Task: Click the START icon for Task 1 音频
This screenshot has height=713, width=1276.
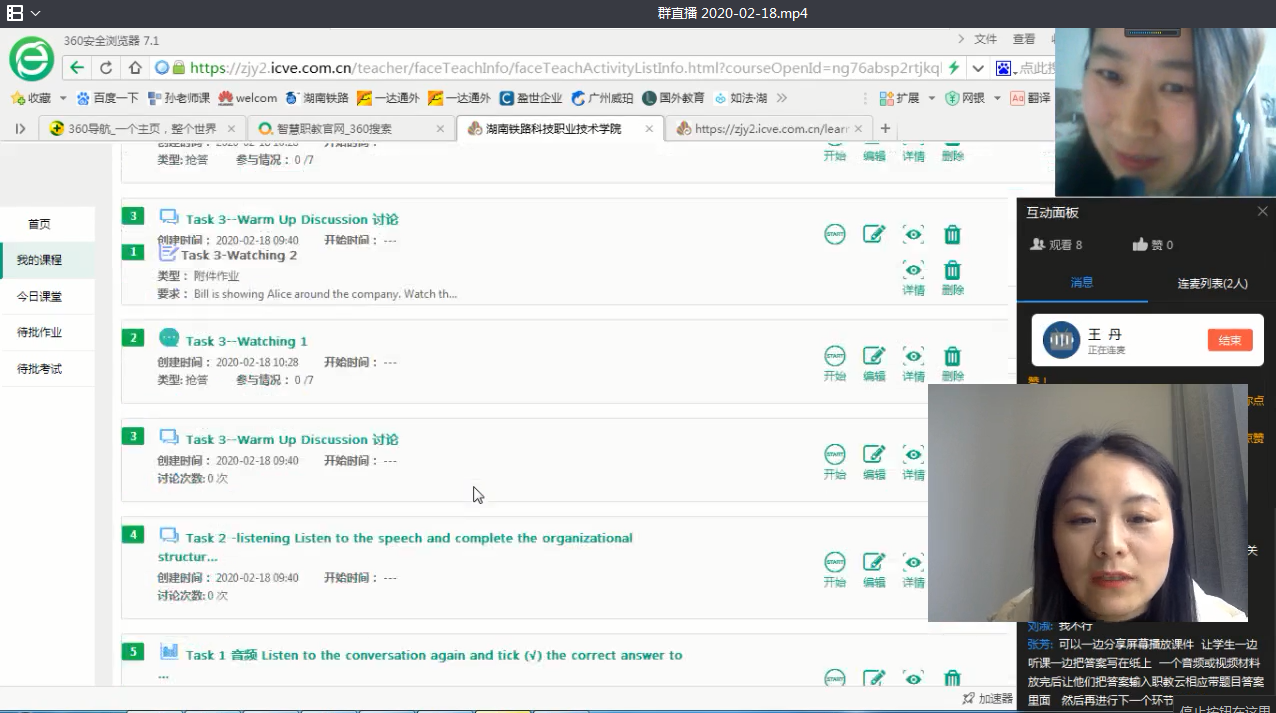Action: pos(834,679)
